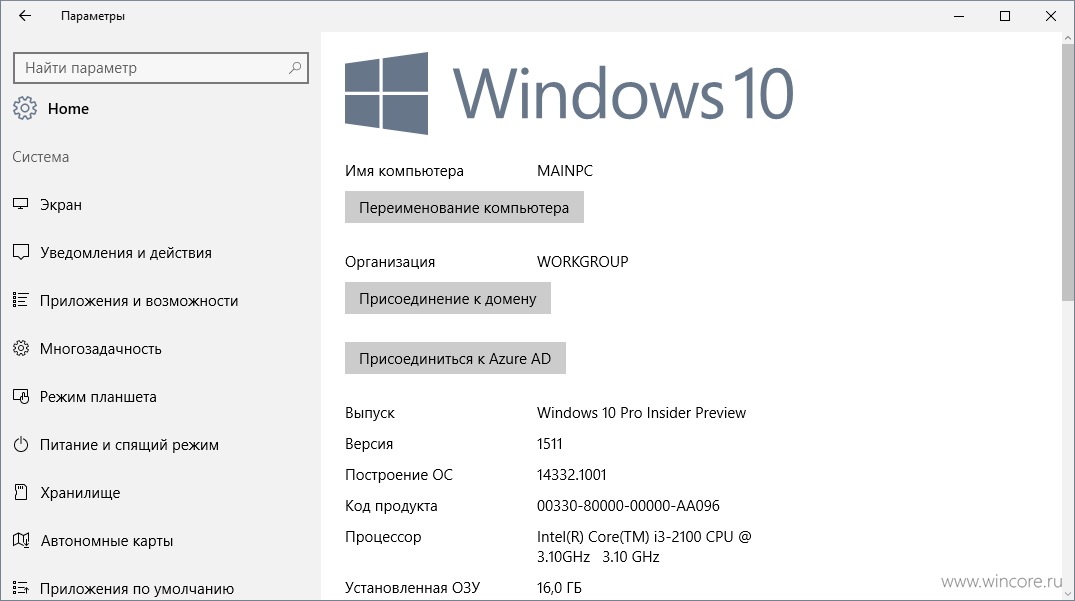The height and width of the screenshot is (601, 1075).
Task: Click Переименование компьютера button
Action: click(x=464, y=207)
